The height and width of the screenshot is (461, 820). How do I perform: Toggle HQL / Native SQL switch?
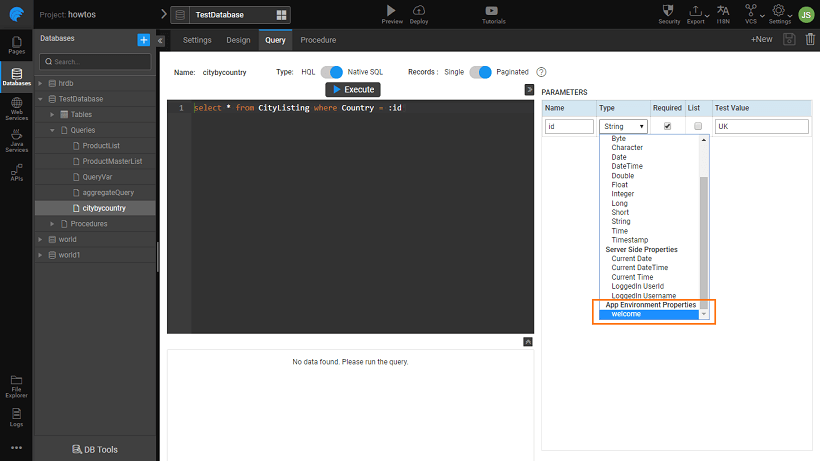(332, 72)
